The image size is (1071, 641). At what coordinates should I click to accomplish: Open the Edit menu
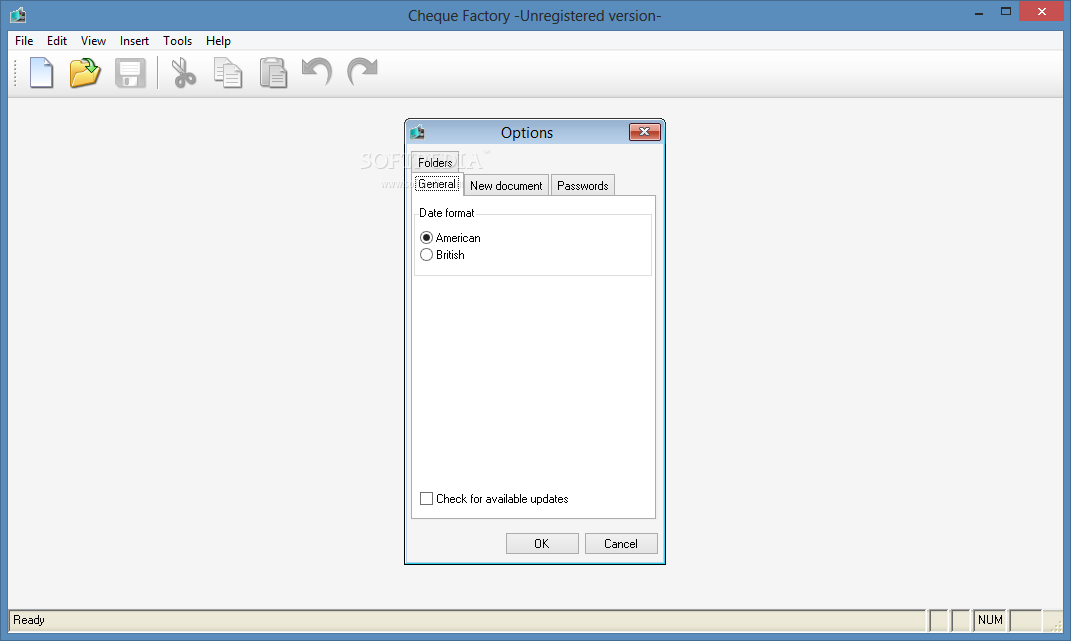coord(57,41)
